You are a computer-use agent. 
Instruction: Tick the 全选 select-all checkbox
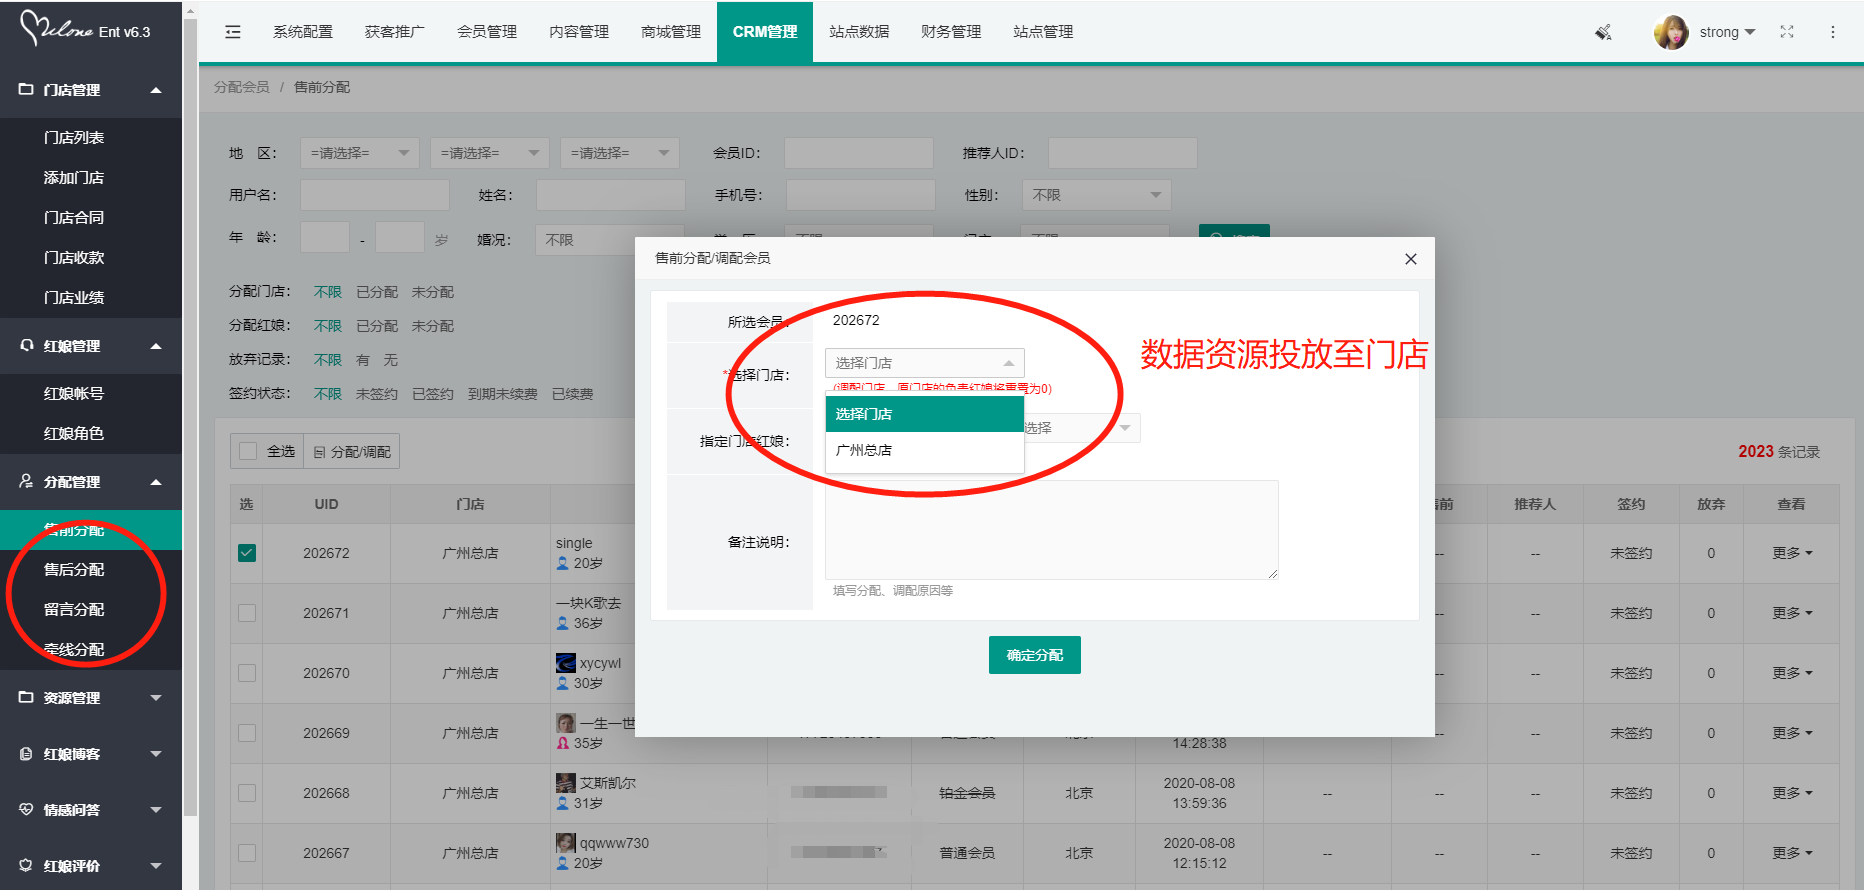pyautogui.click(x=248, y=451)
